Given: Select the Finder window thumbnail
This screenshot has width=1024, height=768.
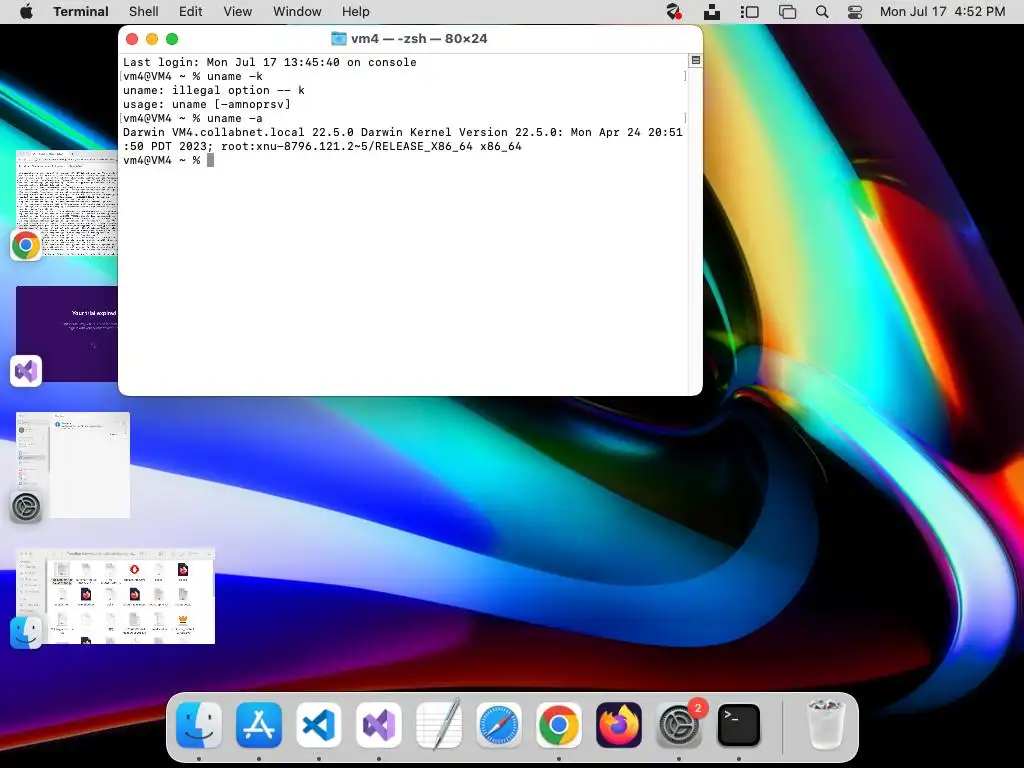Looking at the screenshot, I should pyautogui.click(x=116, y=596).
